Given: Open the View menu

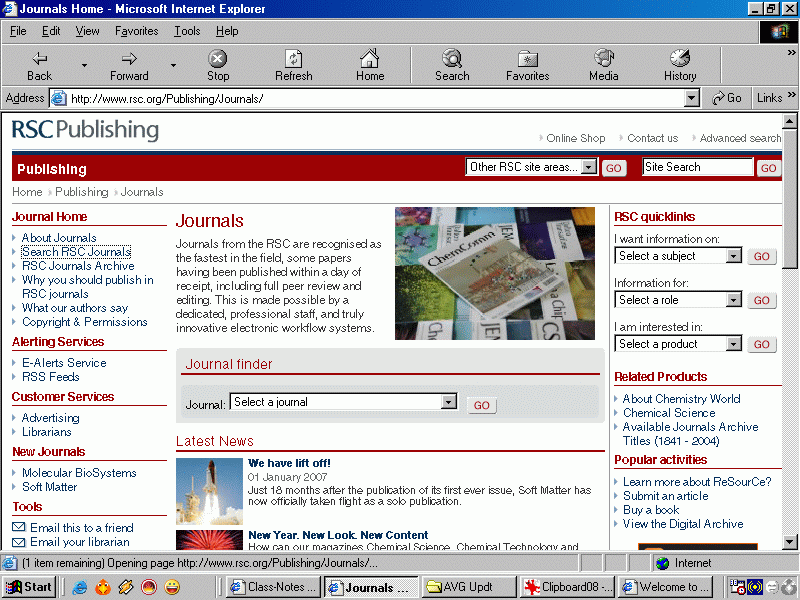Looking at the screenshot, I should coord(87,31).
